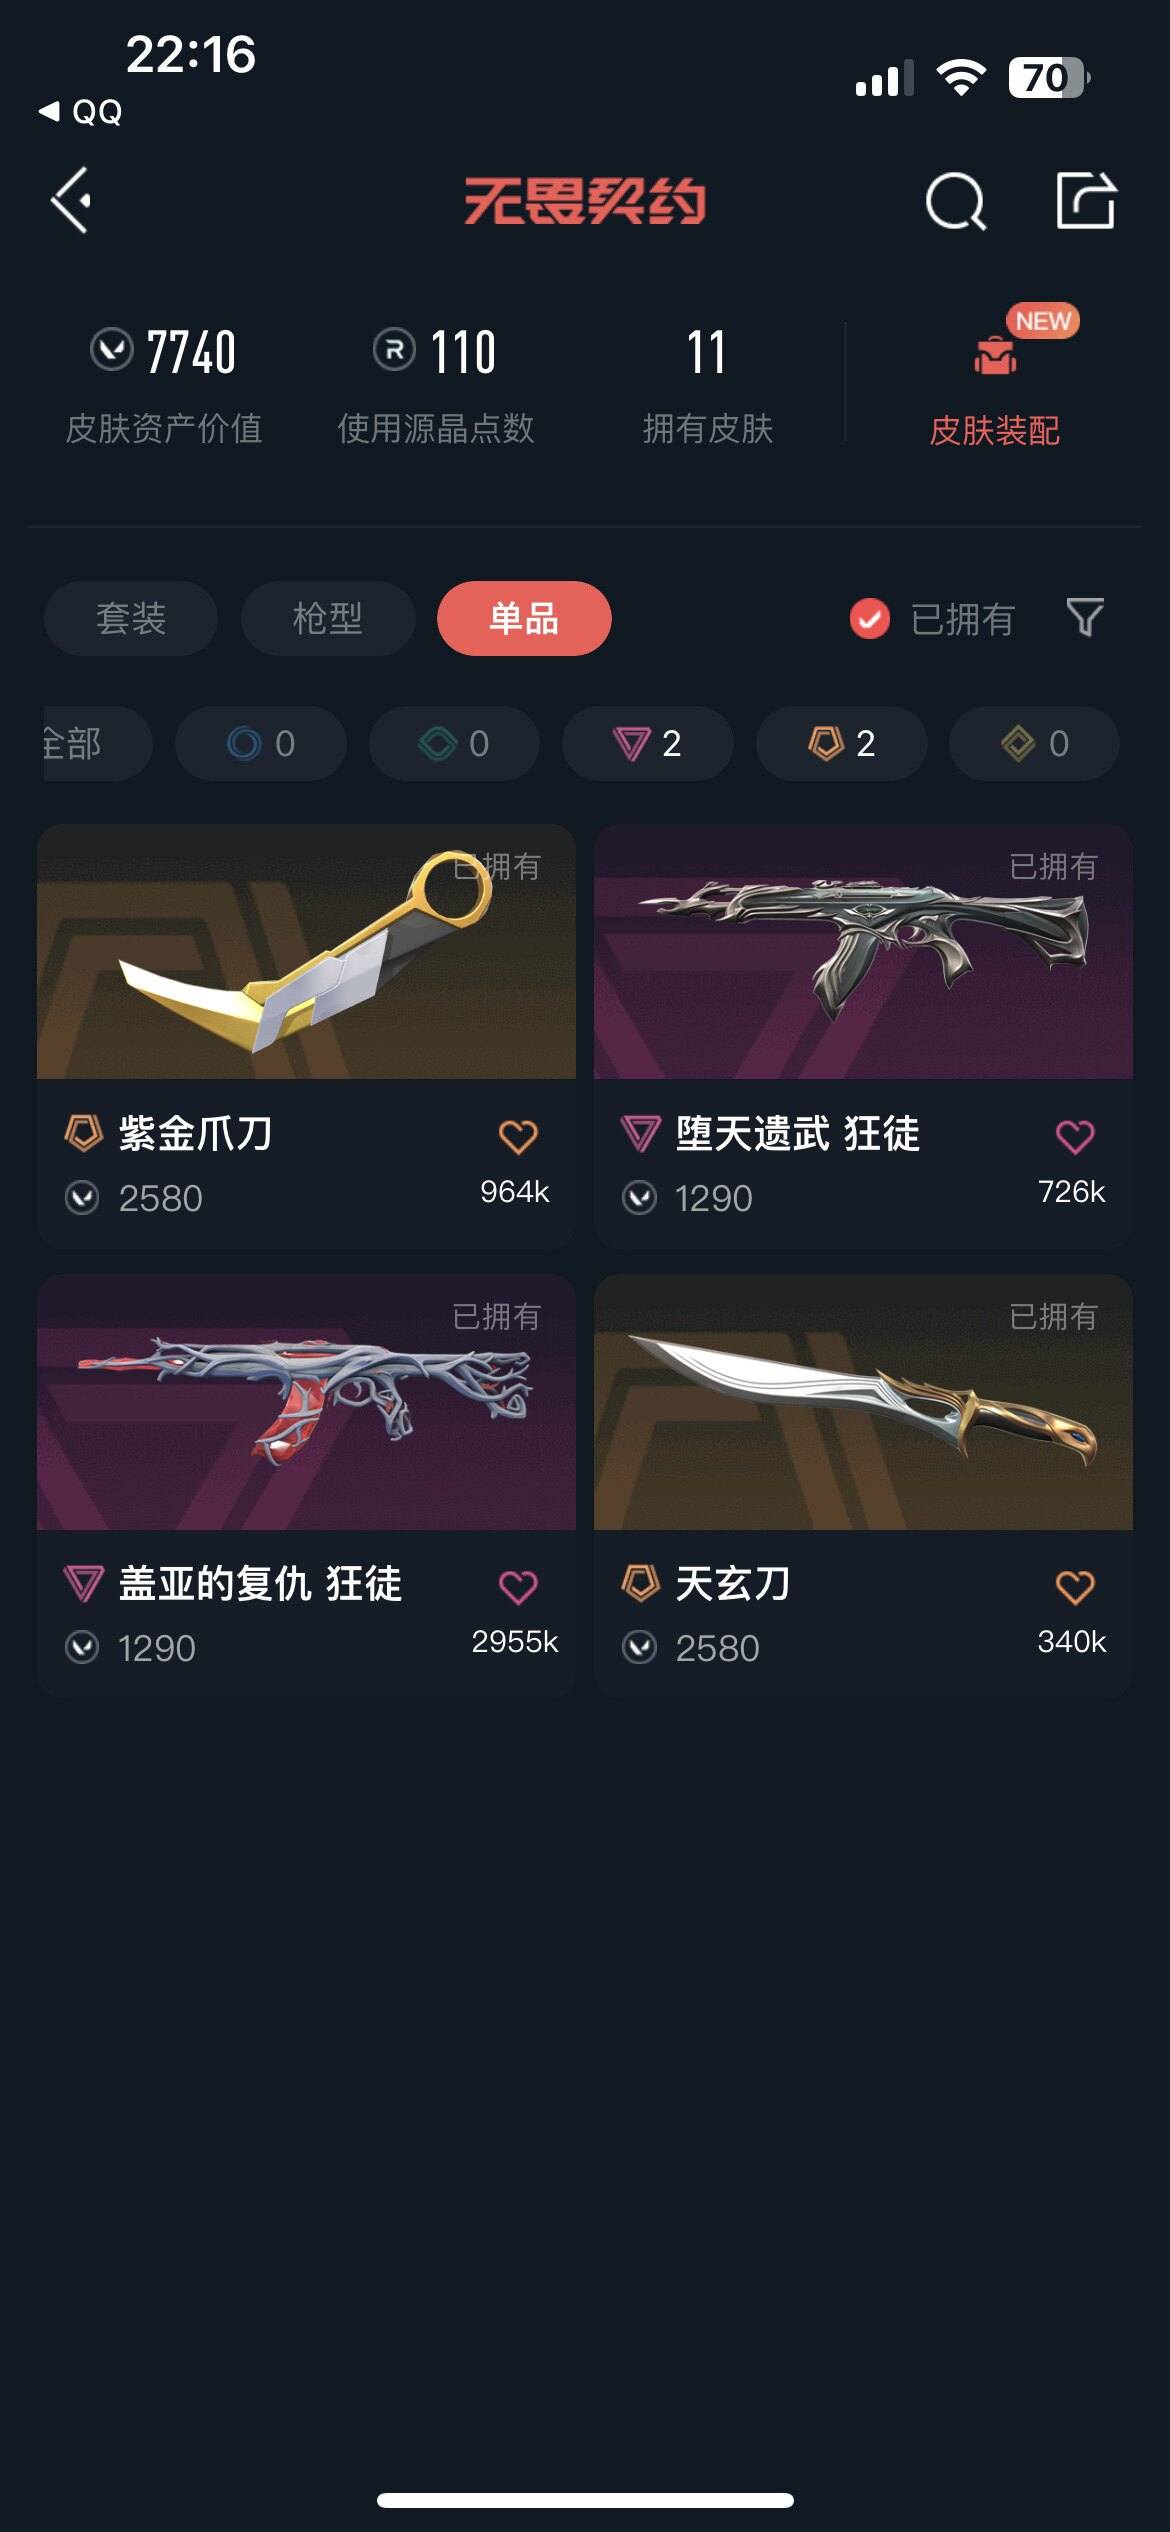Toggle the green diamond tier filter
Screen dimensions: 1170x2532
click(x=454, y=743)
